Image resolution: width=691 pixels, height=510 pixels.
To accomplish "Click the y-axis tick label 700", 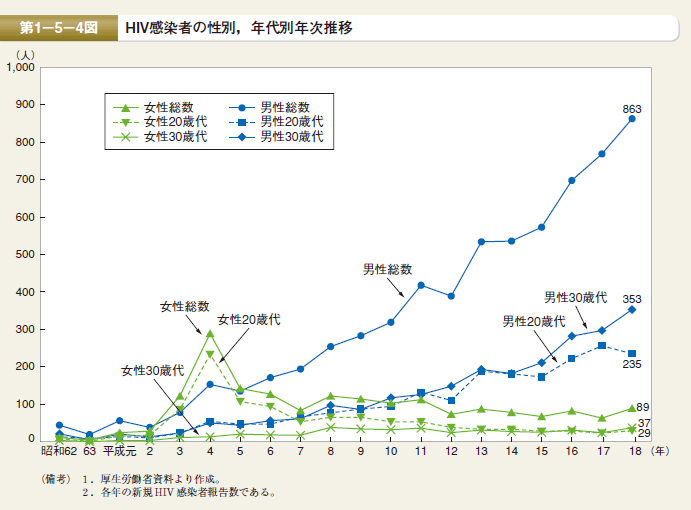I will tap(25, 179).
